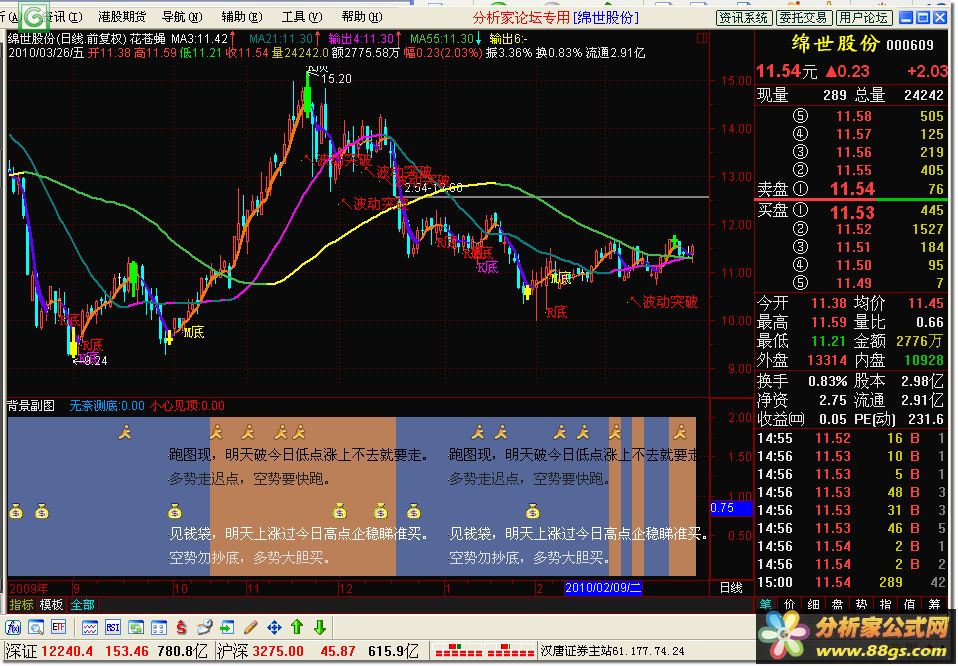
Task: Switch to the 盘 tab in quote panel
Action: pyautogui.click(x=838, y=604)
